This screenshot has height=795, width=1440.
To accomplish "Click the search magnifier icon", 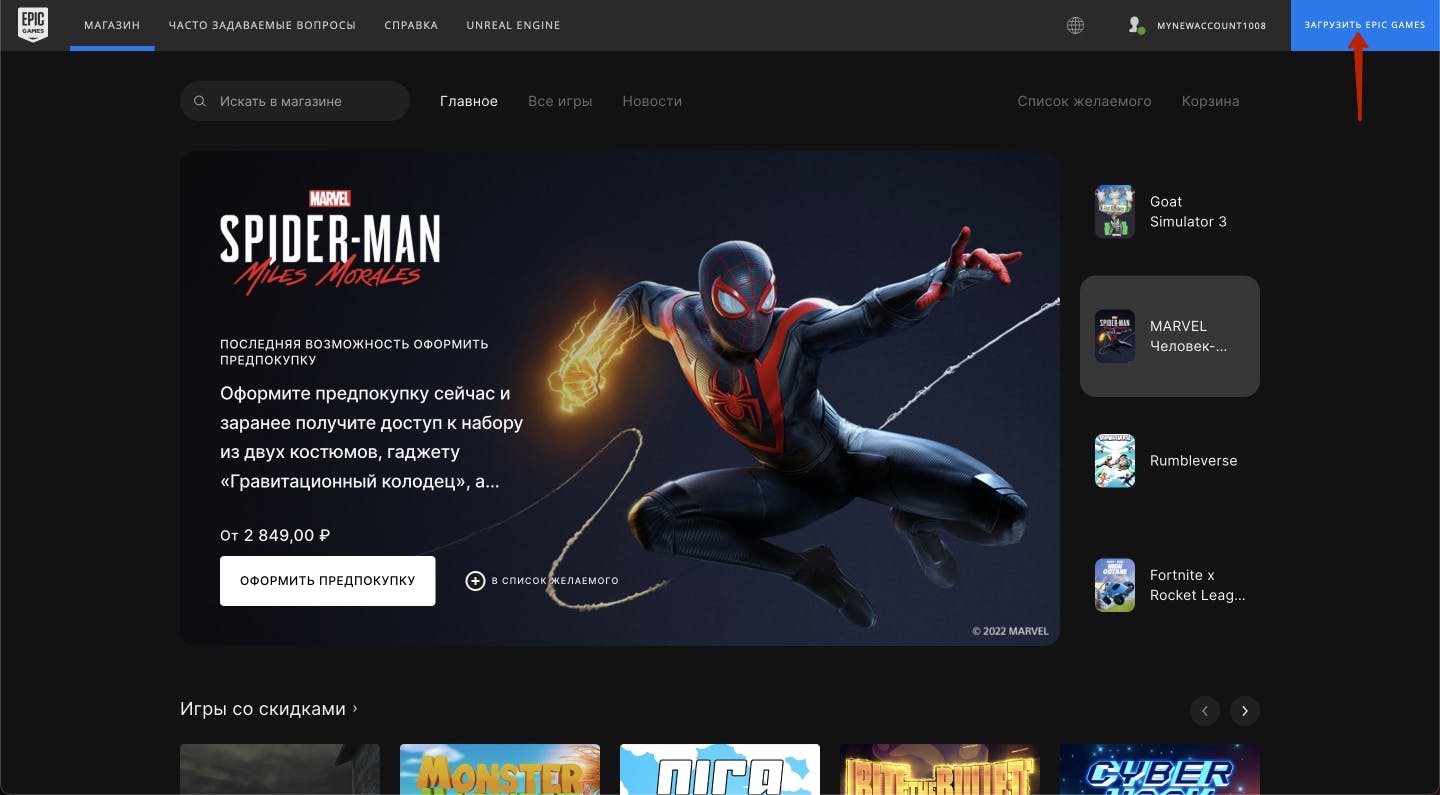I will (200, 101).
